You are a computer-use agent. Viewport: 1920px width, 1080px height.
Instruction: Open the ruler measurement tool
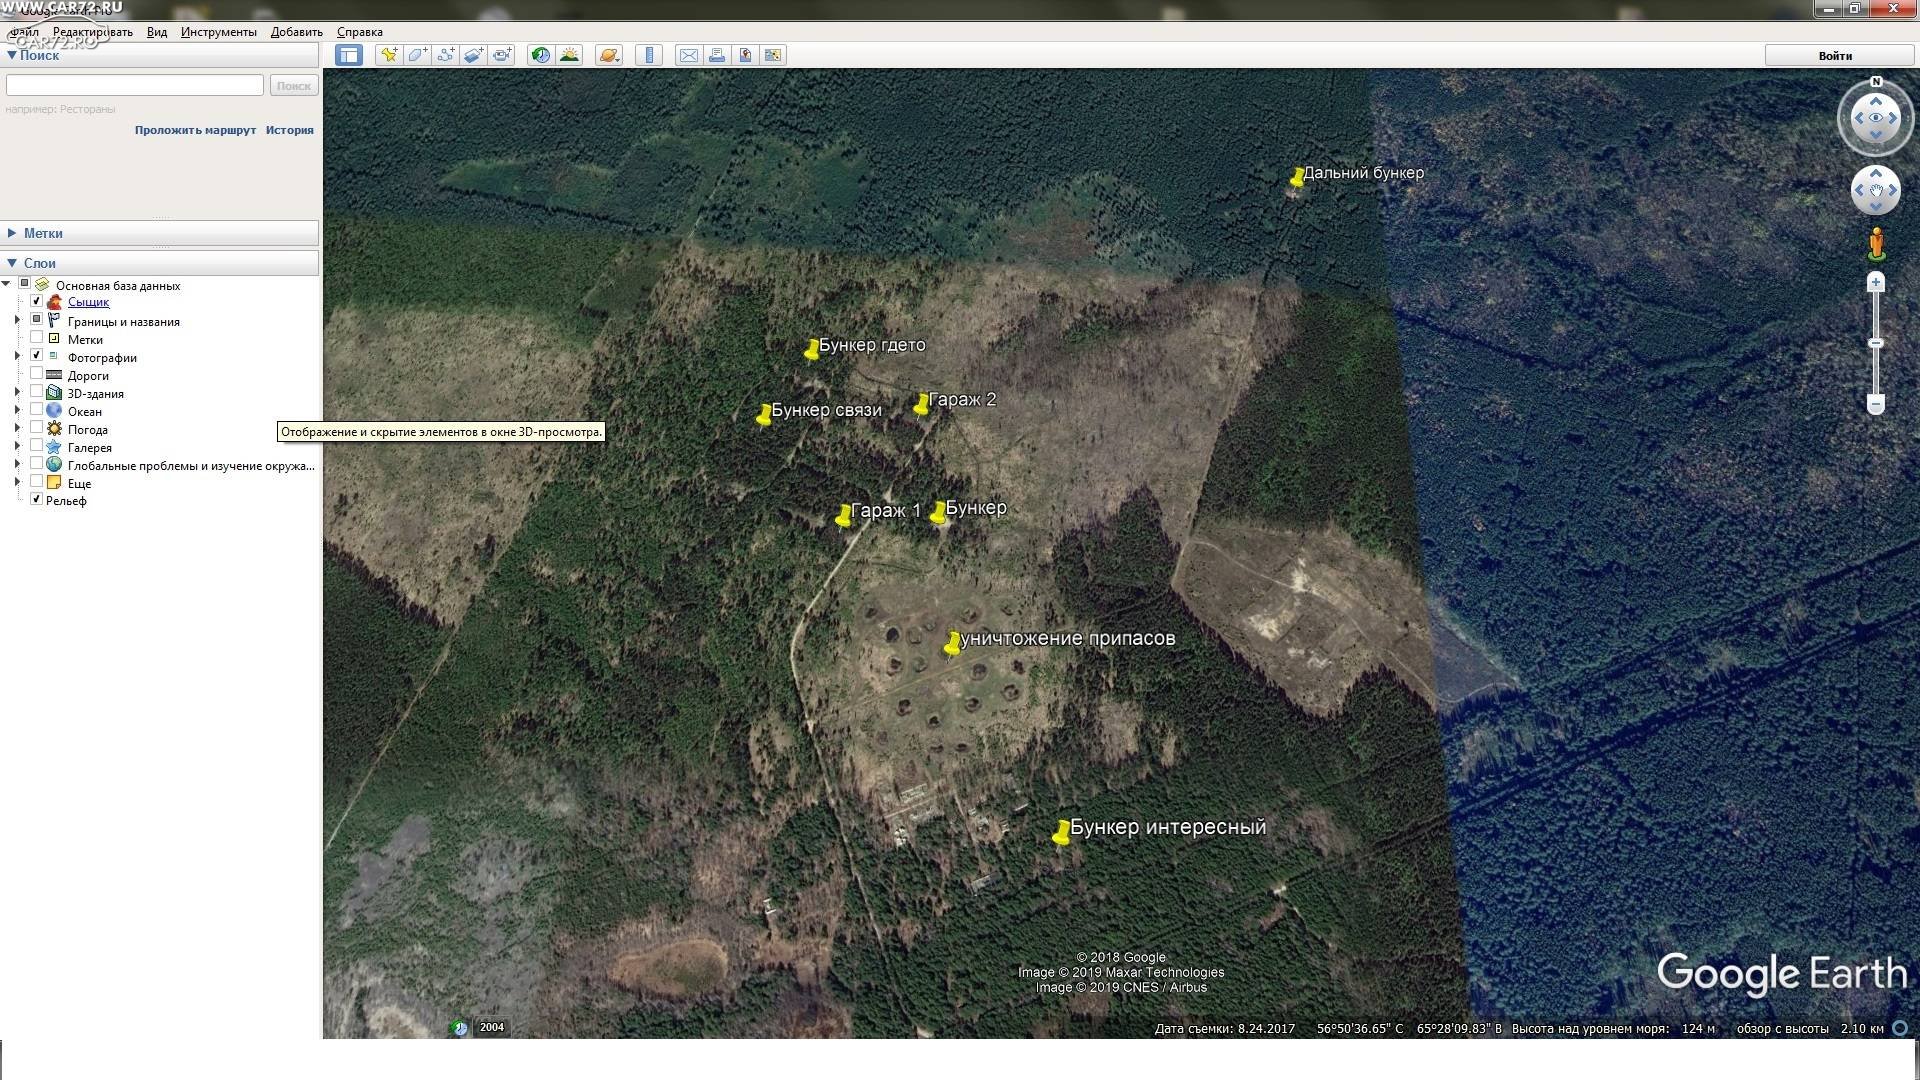point(649,55)
